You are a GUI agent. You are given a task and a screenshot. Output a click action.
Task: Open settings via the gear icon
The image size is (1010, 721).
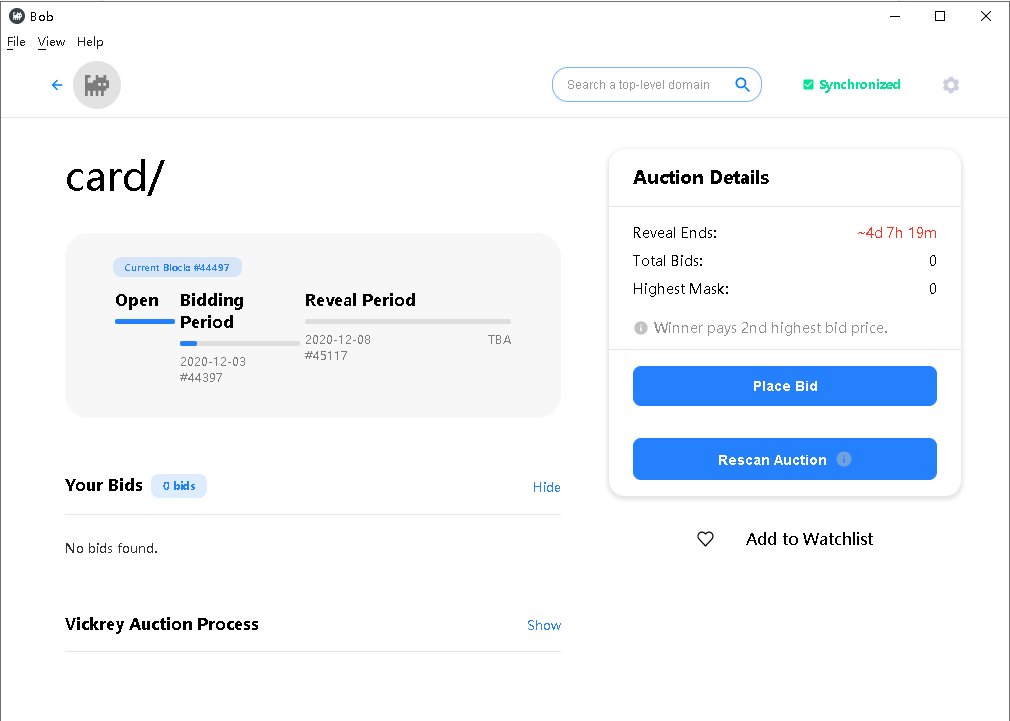pyautogui.click(x=951, y=85)
